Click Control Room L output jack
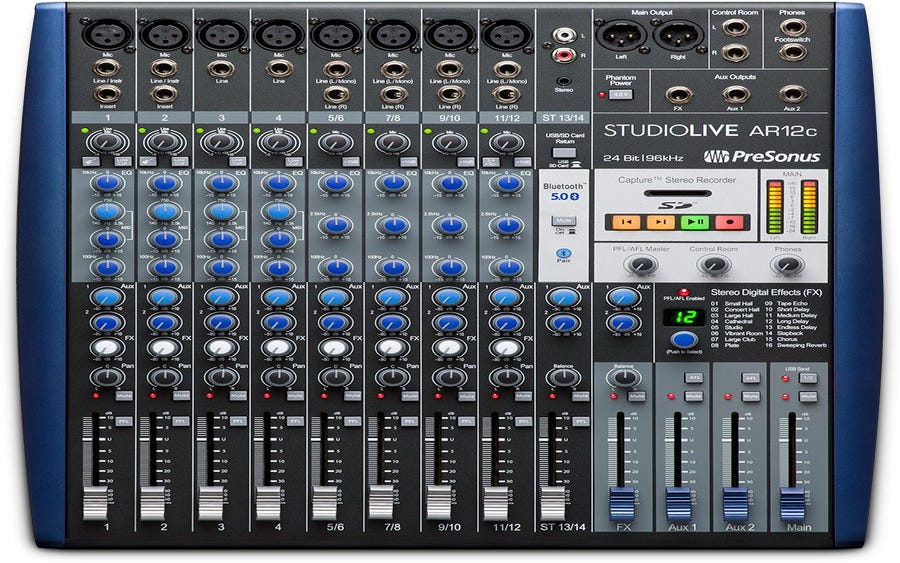 coord(735,27)
